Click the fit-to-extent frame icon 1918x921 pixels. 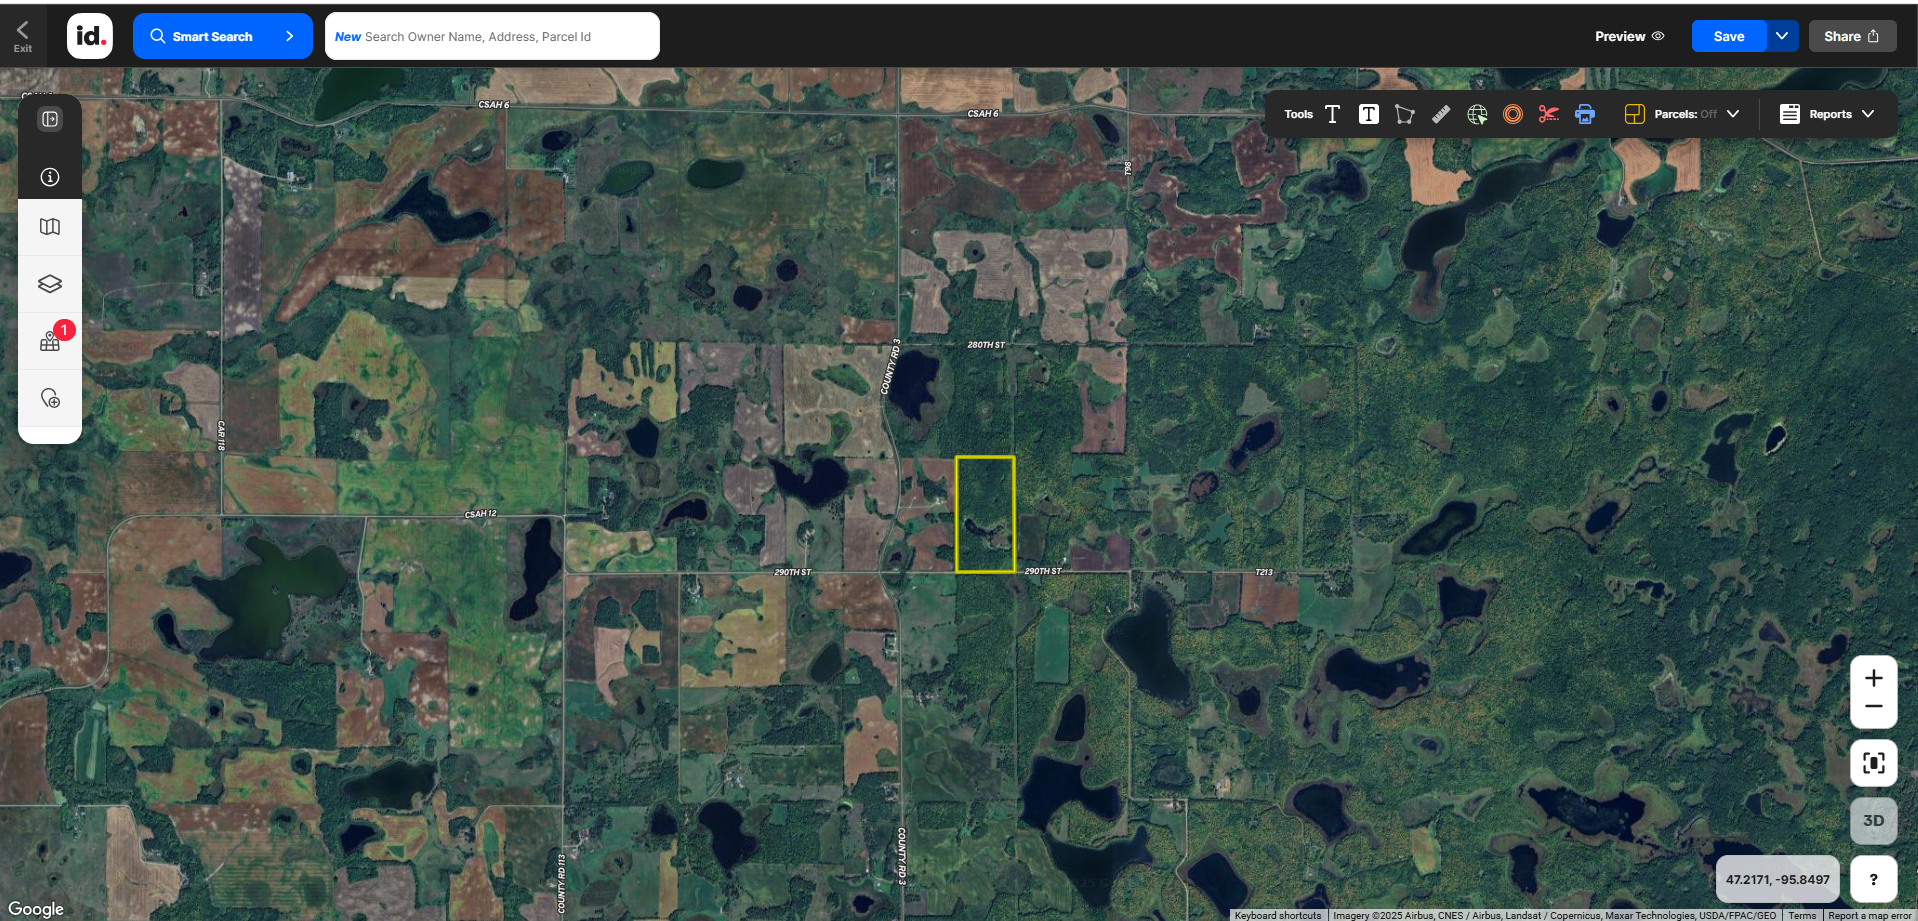click(1874, 763)
